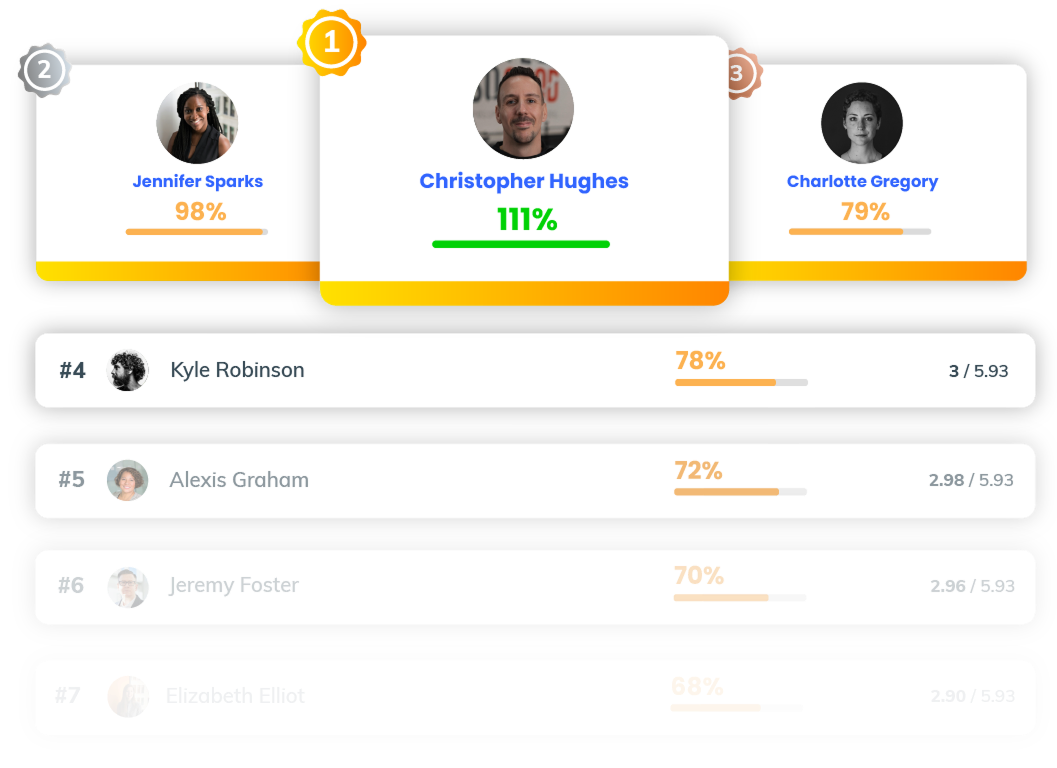Select Charlotte Gregory's name
This screenshot has width=1057, height=768.
click(x=862, y=181)
